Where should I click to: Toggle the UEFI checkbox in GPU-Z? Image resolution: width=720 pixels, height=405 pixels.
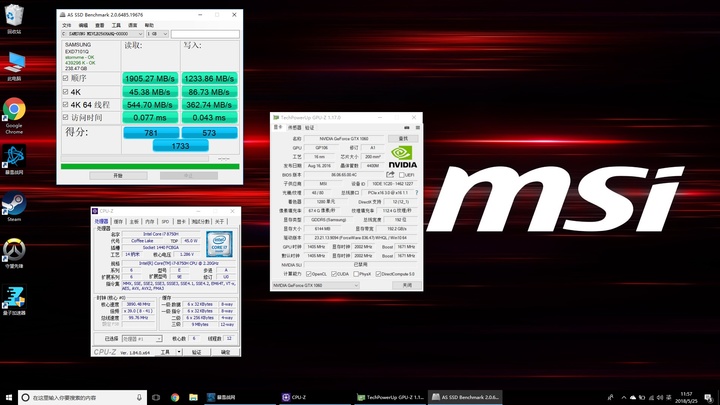pyautogui.click(x=402, y=175)
